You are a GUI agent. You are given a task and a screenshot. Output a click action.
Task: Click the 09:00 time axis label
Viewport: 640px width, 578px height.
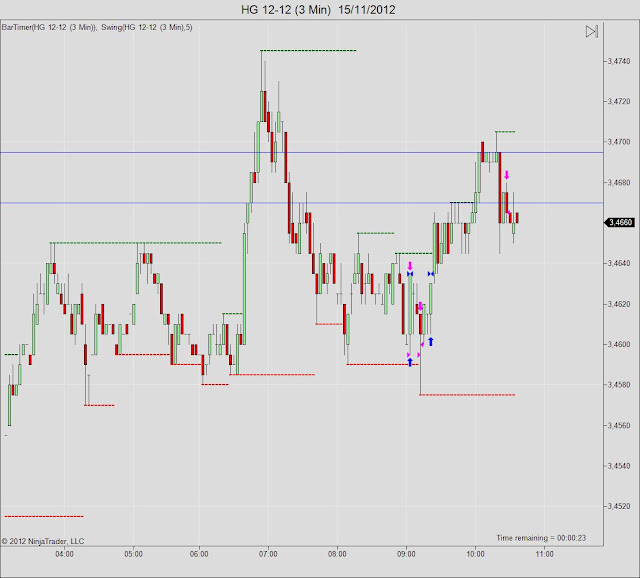(406, 554)
